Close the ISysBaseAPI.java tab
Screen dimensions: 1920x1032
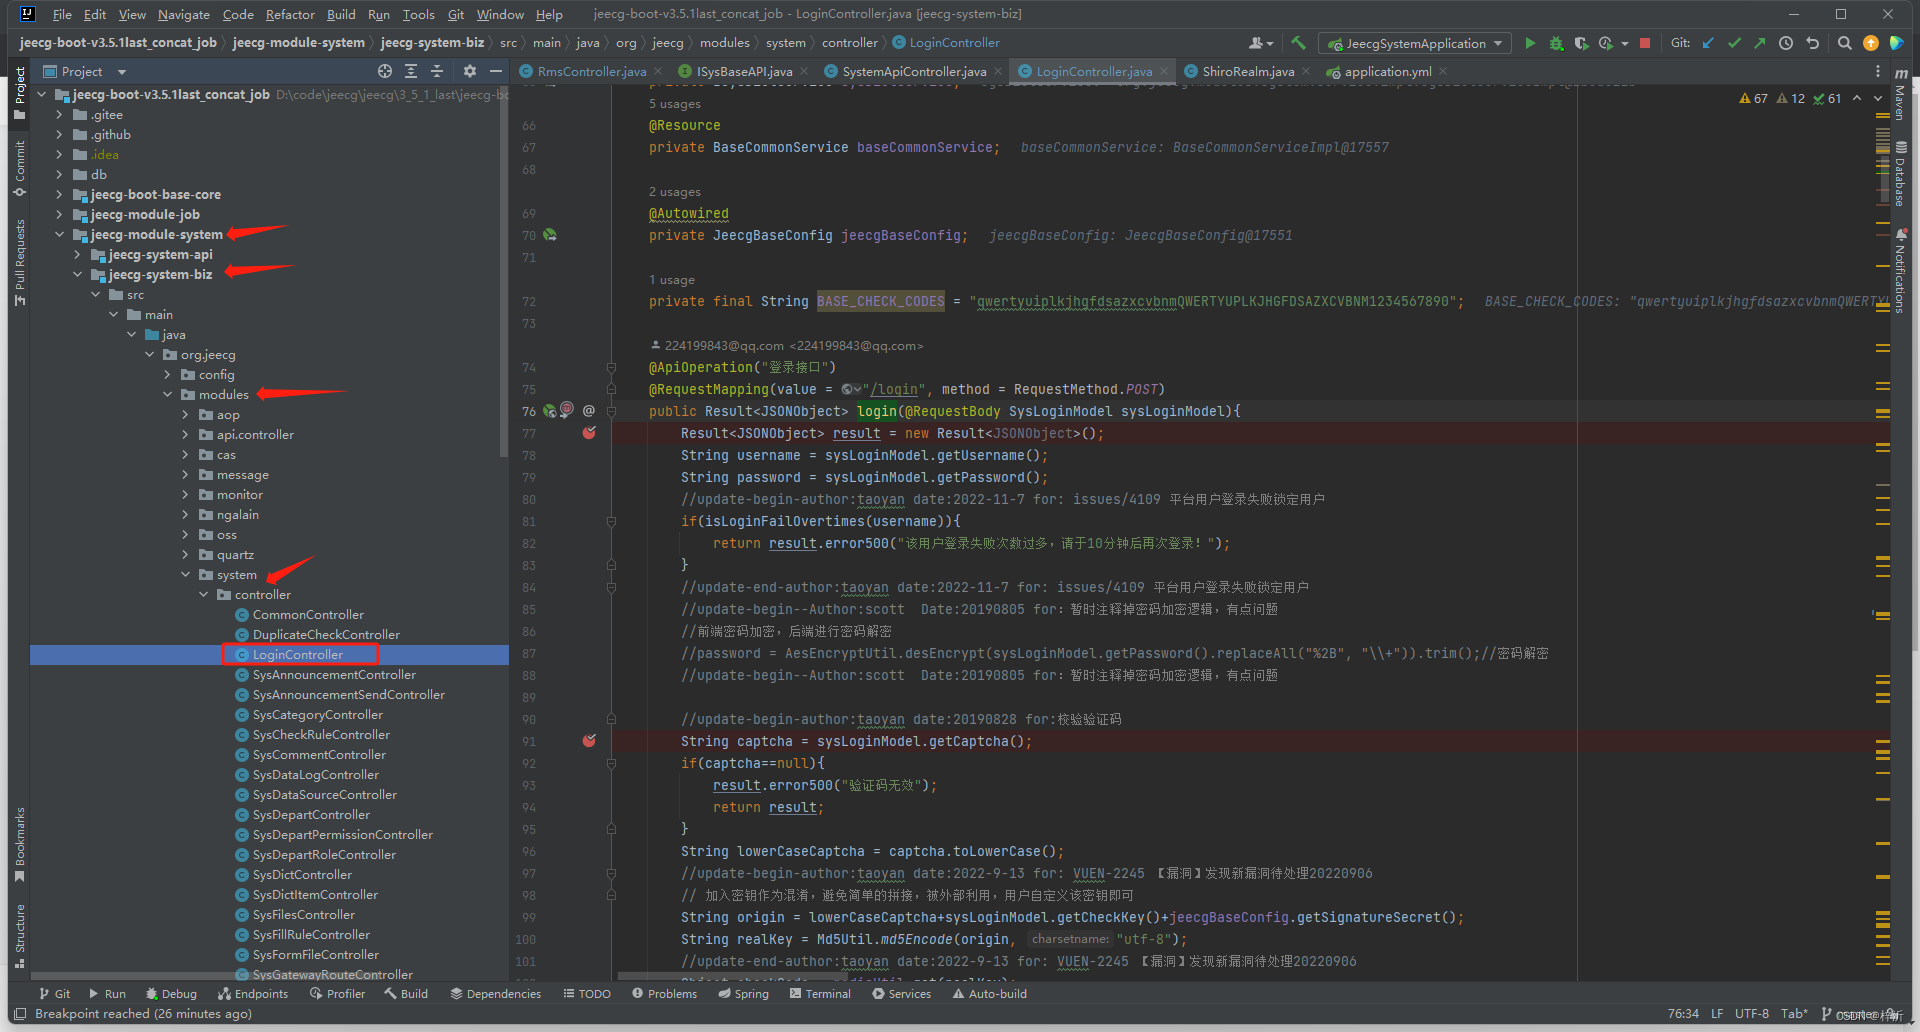coord(804,71)
